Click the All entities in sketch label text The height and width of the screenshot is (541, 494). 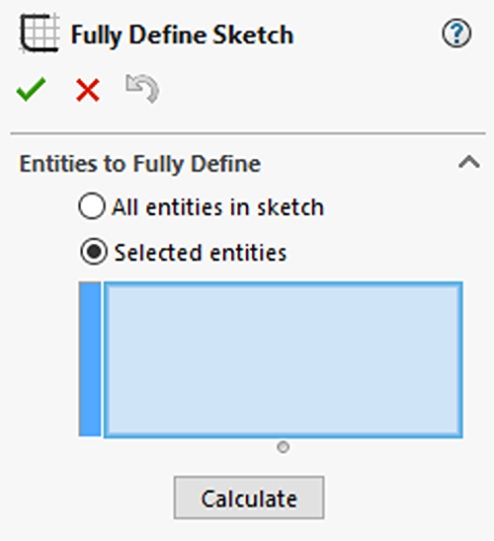[x=218, y=207]
